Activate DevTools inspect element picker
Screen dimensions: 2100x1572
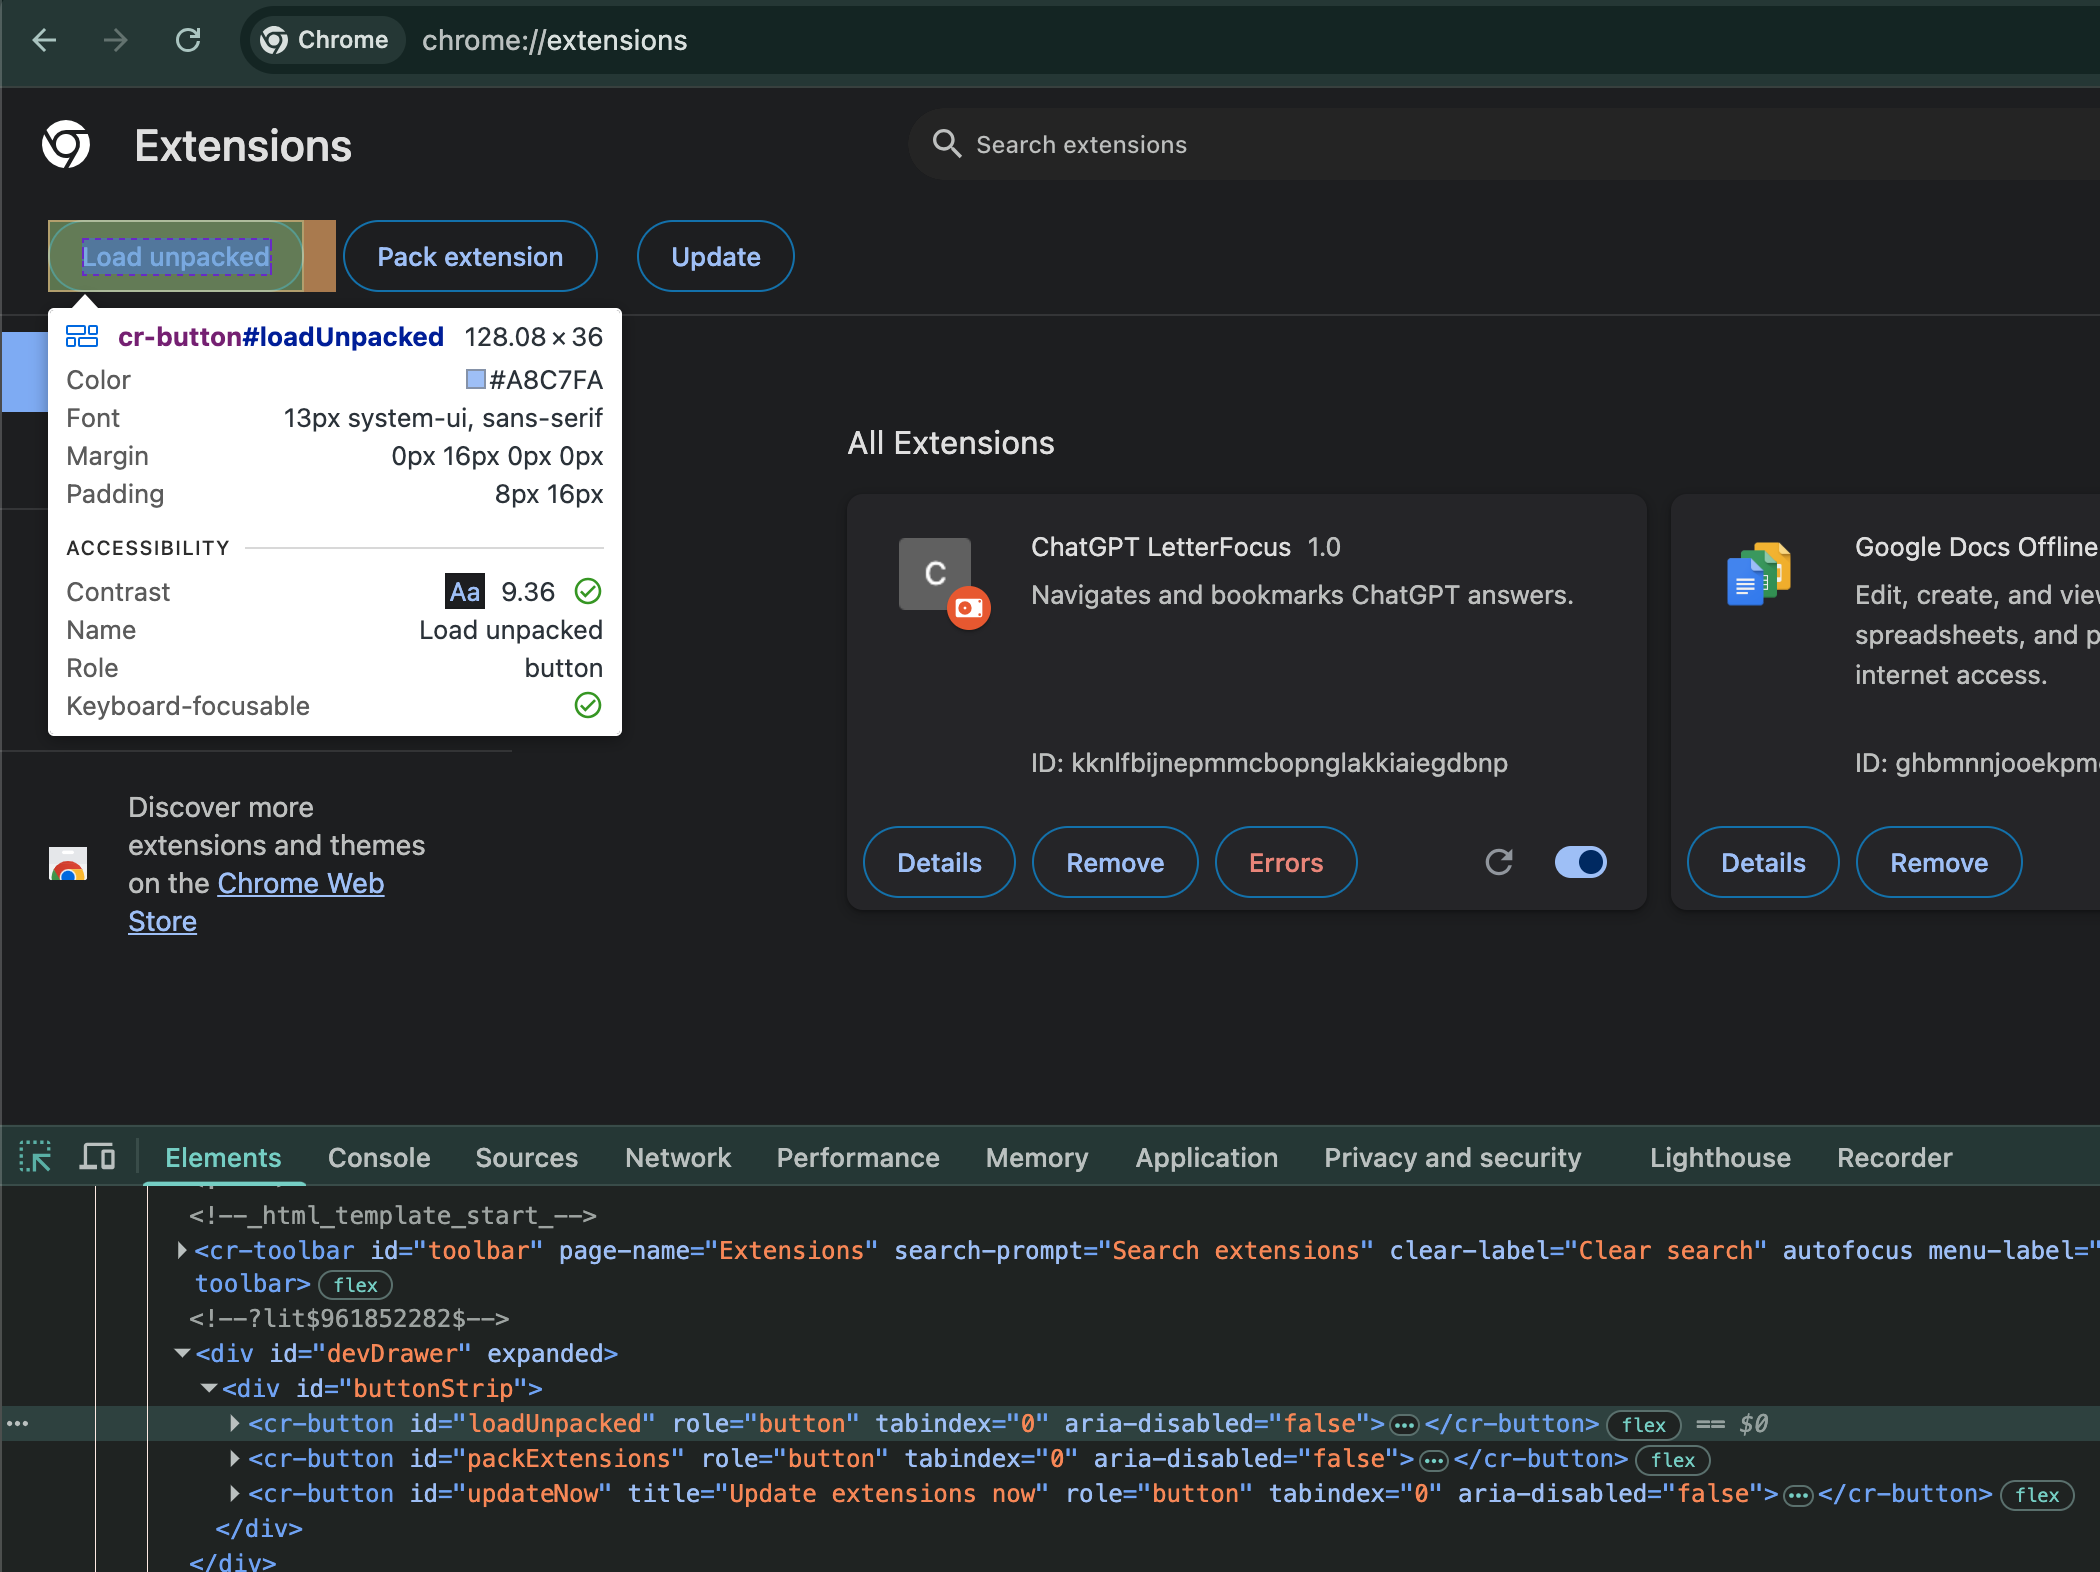click(36, 1157)
